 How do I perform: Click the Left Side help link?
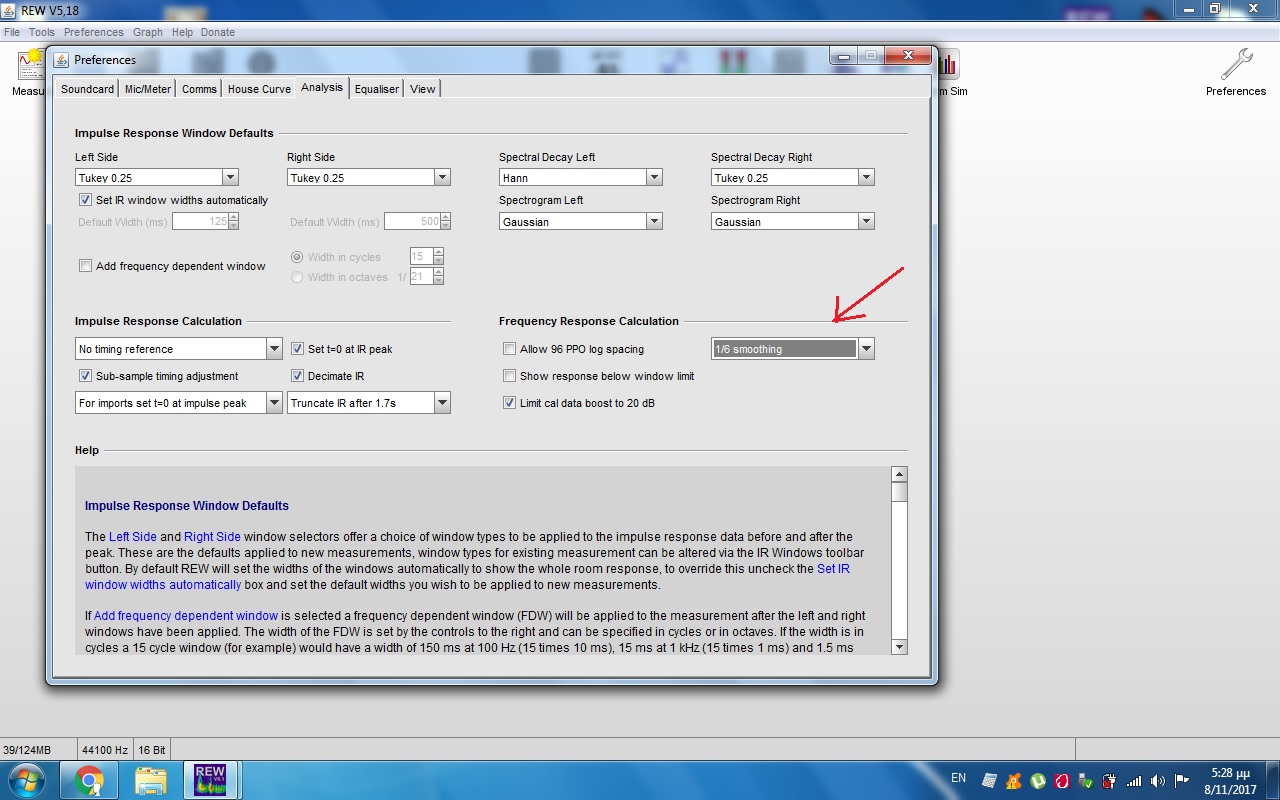[131, 537]
